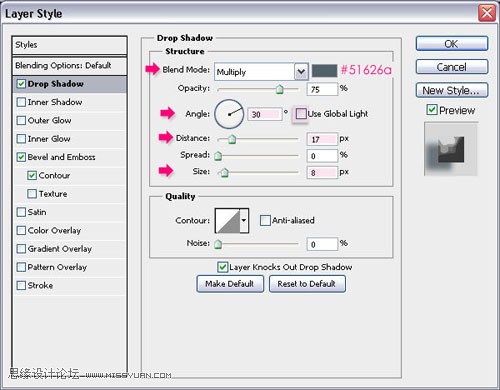The width and height of the screenshot is (500, 390).
Task: Disable the Preview checkbox
Action: pos(432,110)
